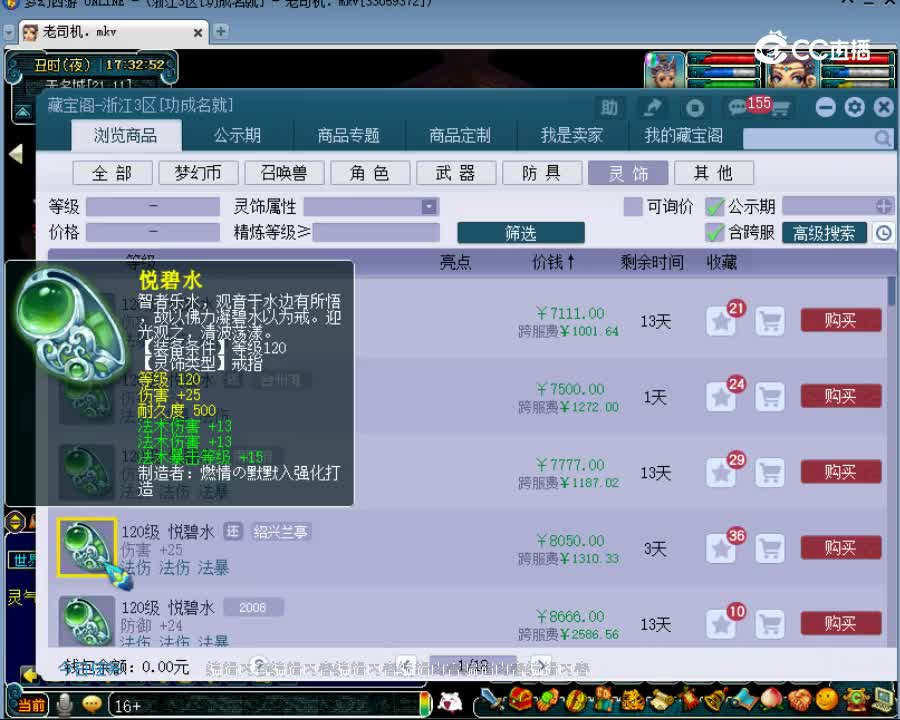Sort listings by 价钱 column header

coord(553,262)
